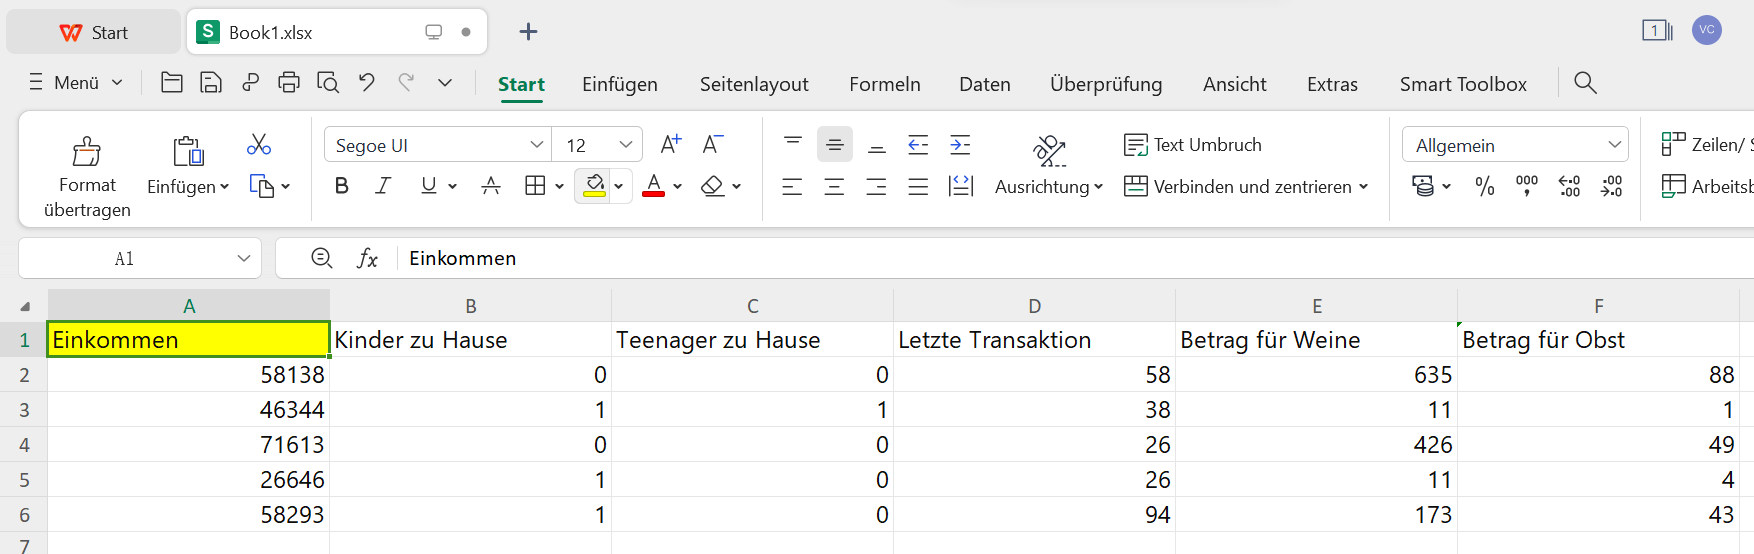Toggle italic formatting
The image size is (1754, 554).
point(383,186)
